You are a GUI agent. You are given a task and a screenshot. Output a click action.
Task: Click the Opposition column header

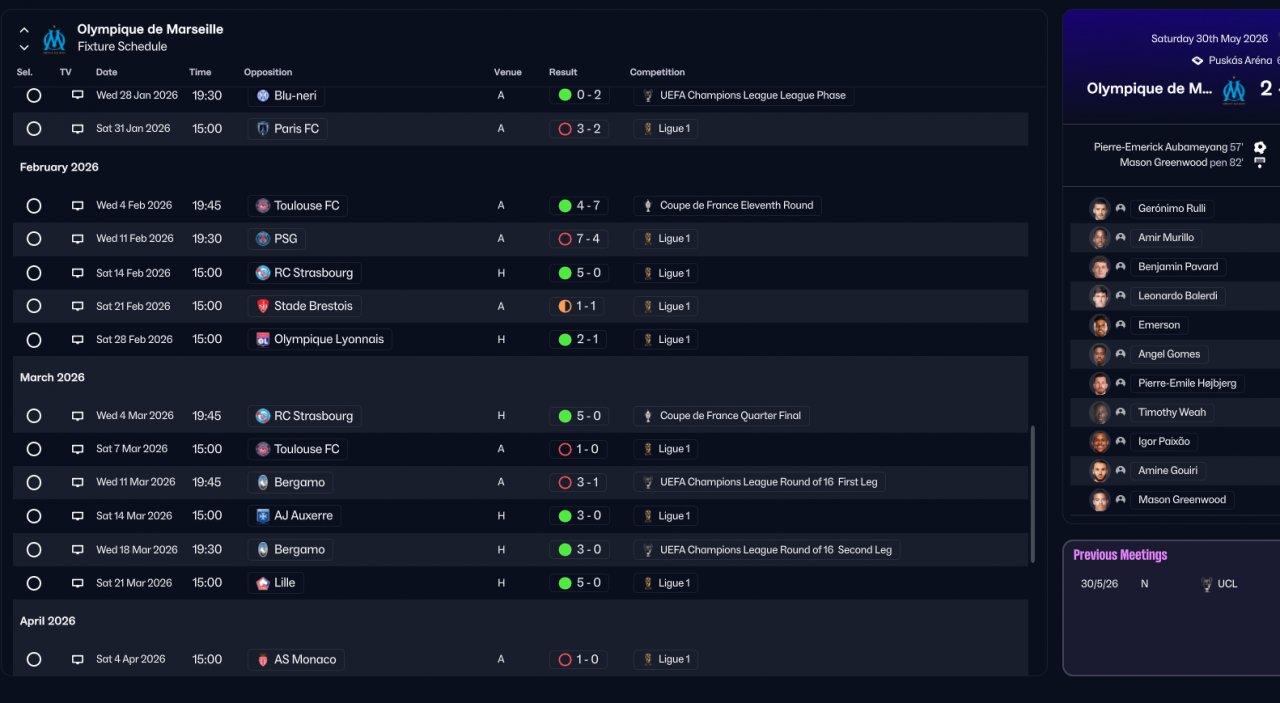(268, 72)
